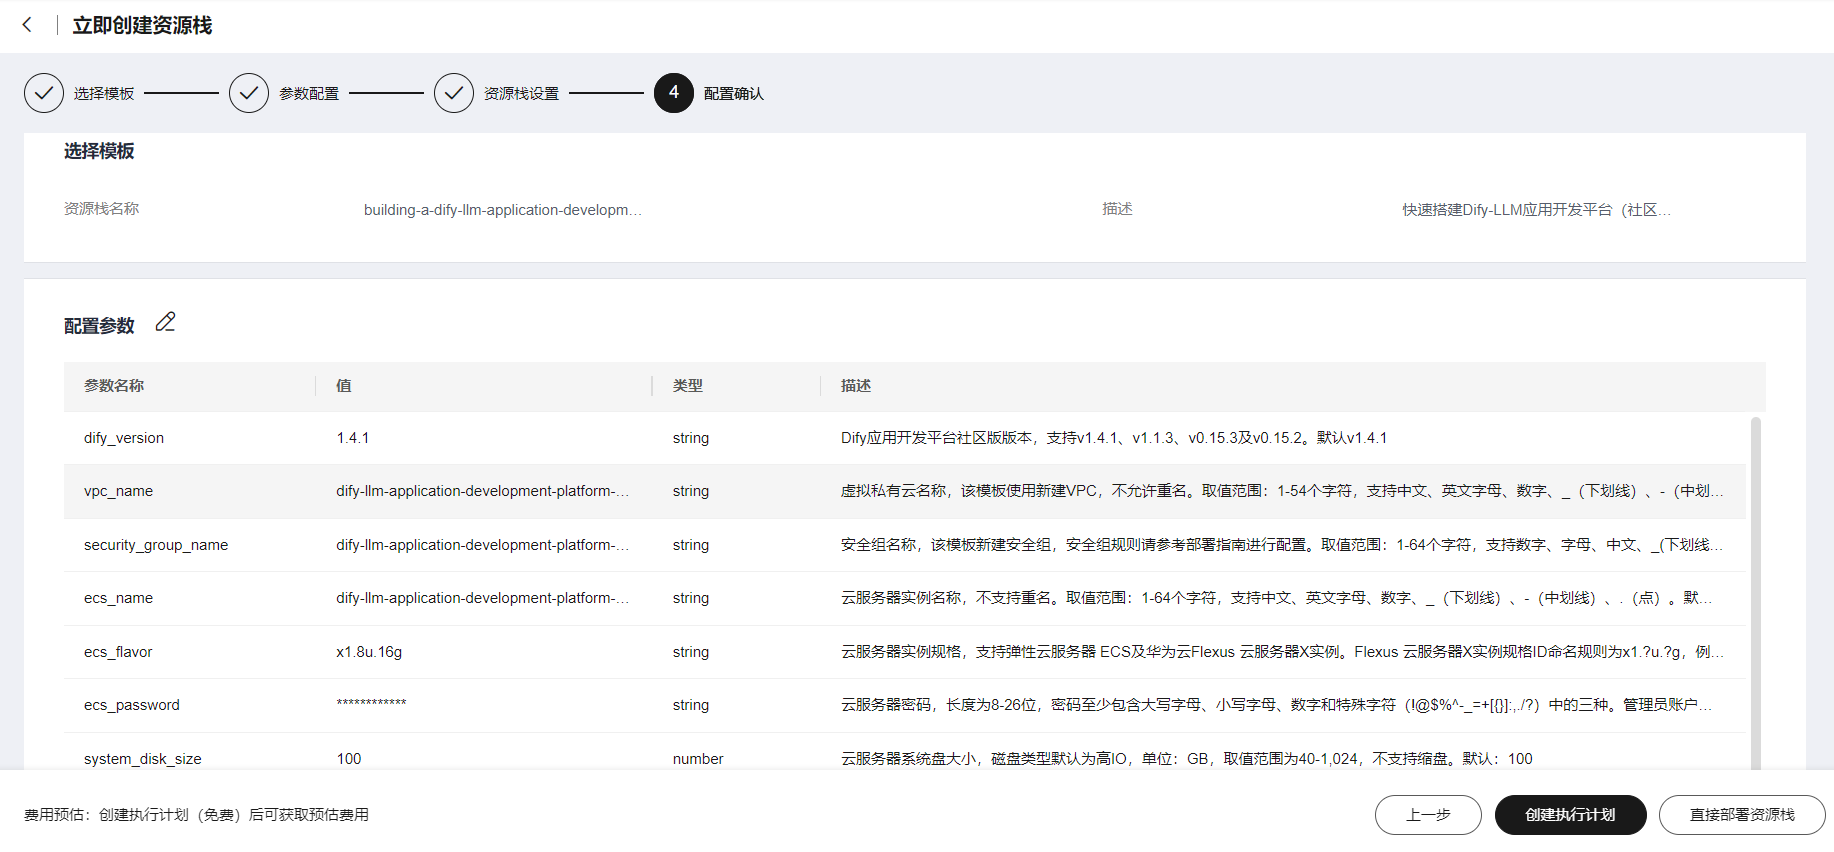Screen dimensions: 1834x852
Task: Click the dify_version parameter name
Action: pos(124,438)
